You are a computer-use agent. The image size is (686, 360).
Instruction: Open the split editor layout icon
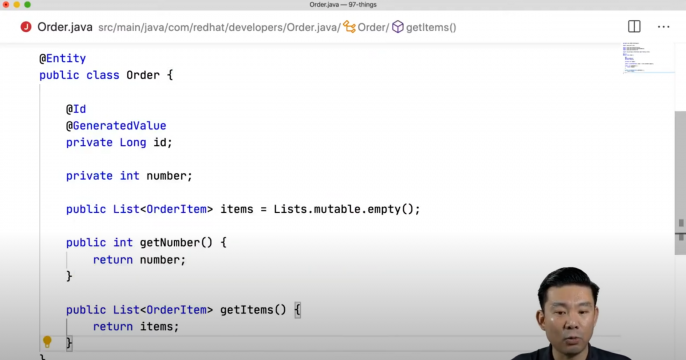tap(634, 27)
